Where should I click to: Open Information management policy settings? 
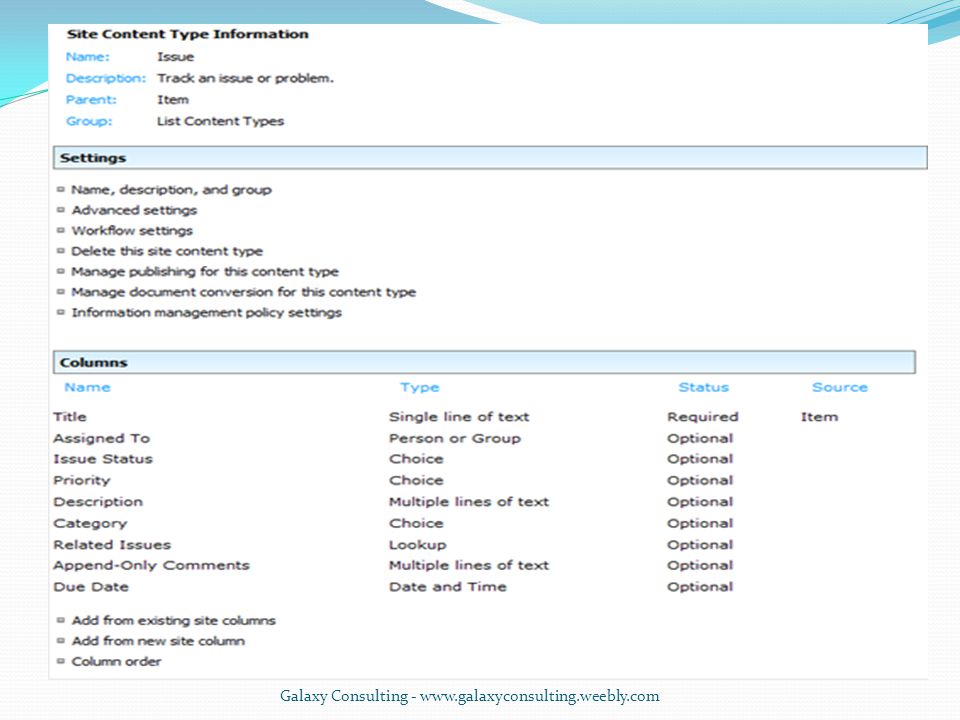[x=206, y=312]
